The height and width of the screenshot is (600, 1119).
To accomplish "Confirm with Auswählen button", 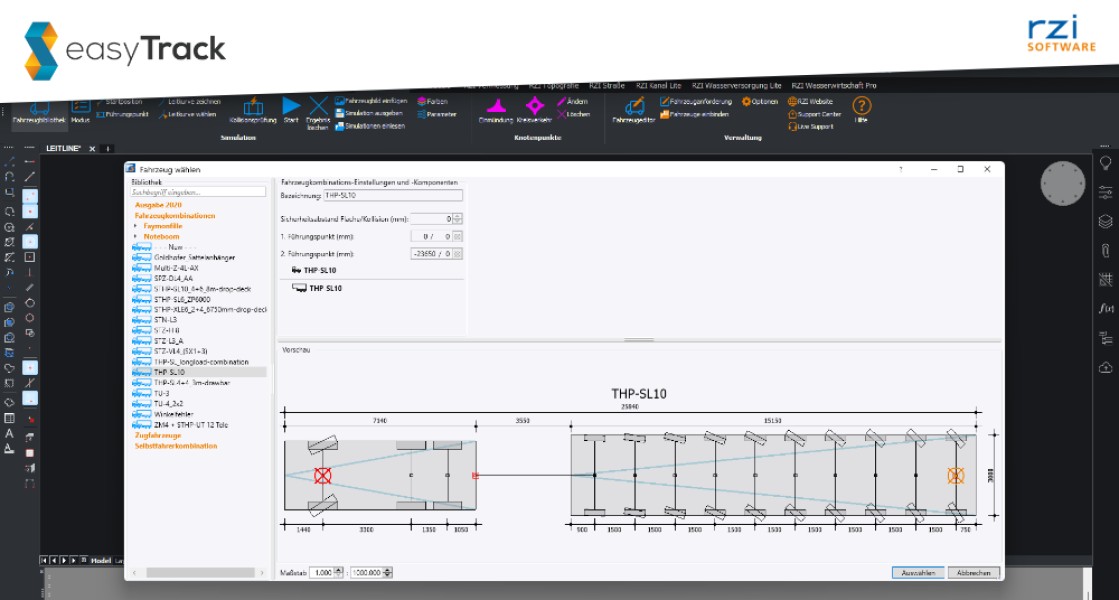I will pos(918,573).
